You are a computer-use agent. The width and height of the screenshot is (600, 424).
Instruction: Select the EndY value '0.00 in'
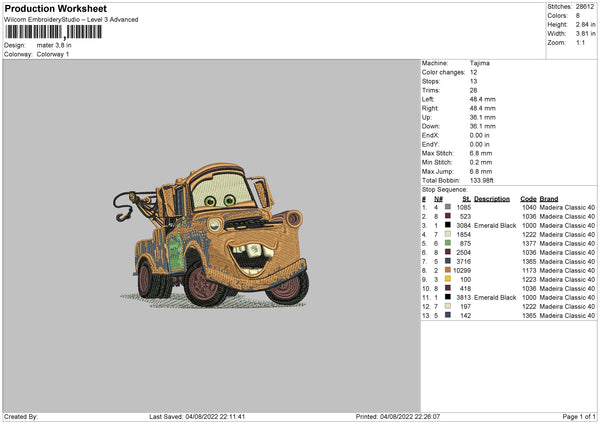479,144
